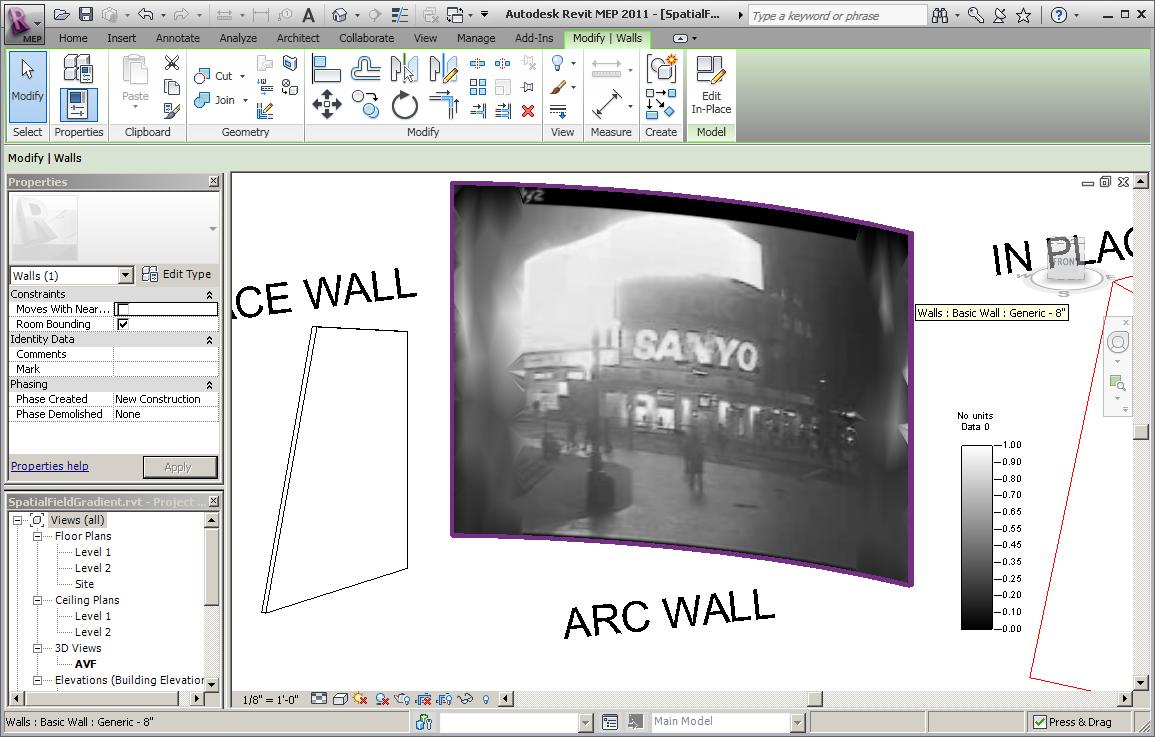Select the Rotate tool

point(405,103)
